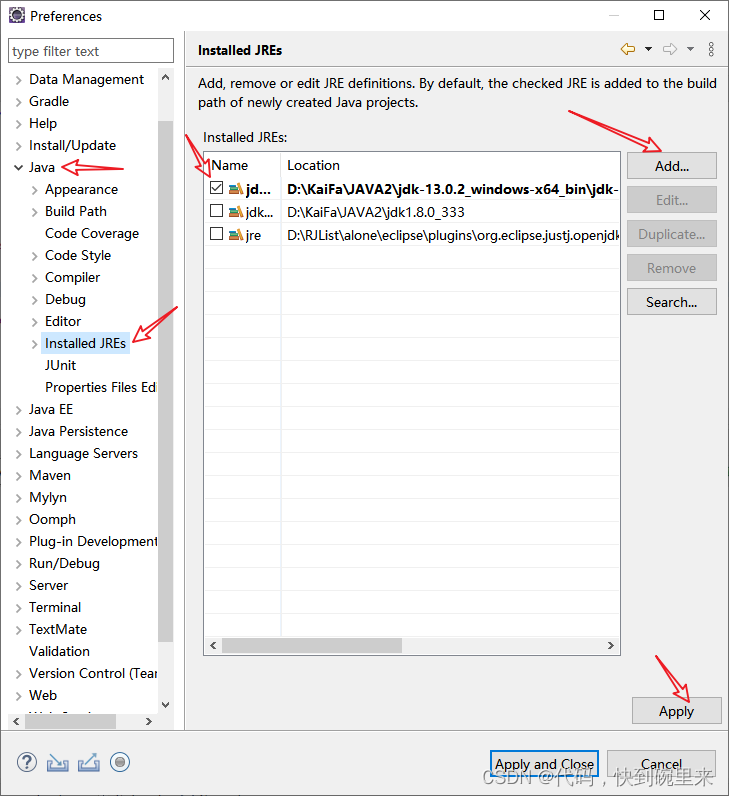Select the Compiler preference page
The height and width of the screenshot is (796, 729).
pos(73,278)
